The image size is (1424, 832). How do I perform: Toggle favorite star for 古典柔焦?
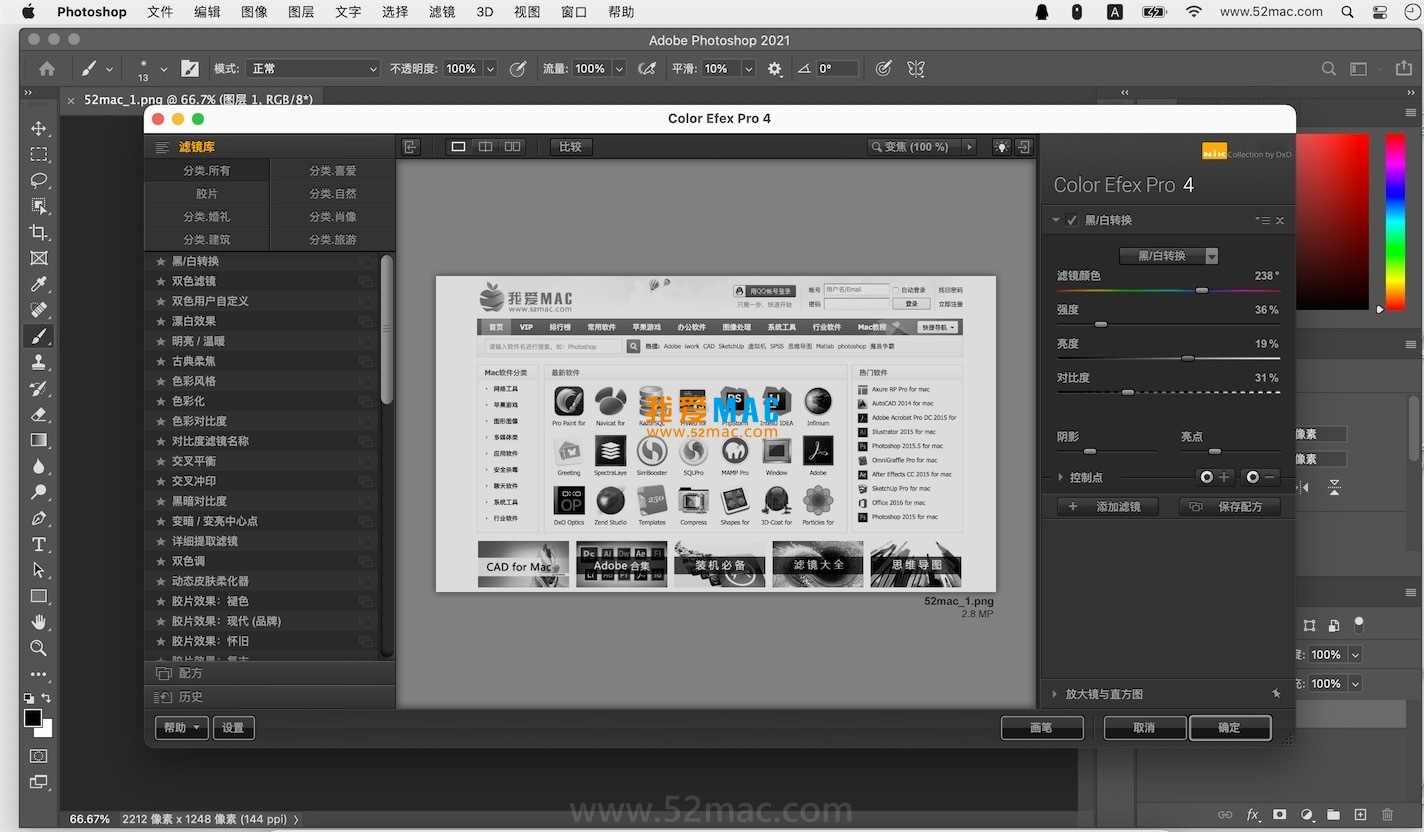[x=160, y=361]
